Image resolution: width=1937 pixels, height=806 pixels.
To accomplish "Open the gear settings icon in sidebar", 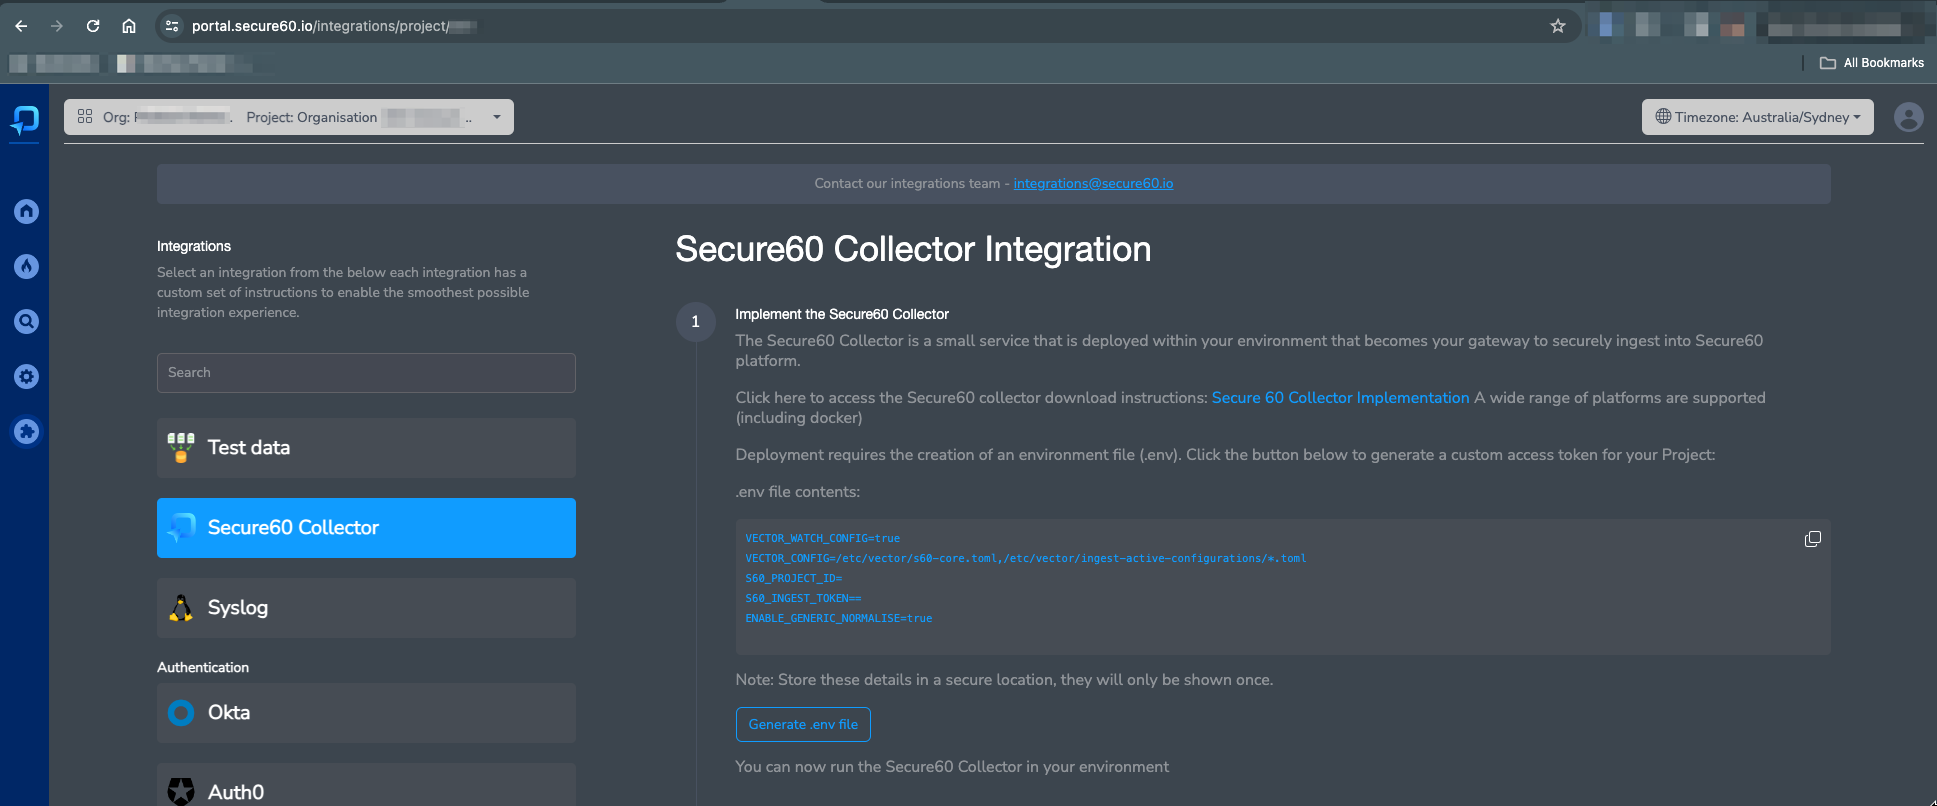I will click(x=27, y=376).
